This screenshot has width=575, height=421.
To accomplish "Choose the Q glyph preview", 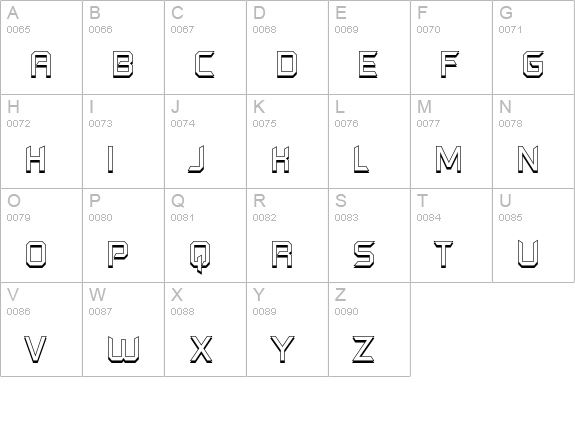I will [x=200, y=257].
